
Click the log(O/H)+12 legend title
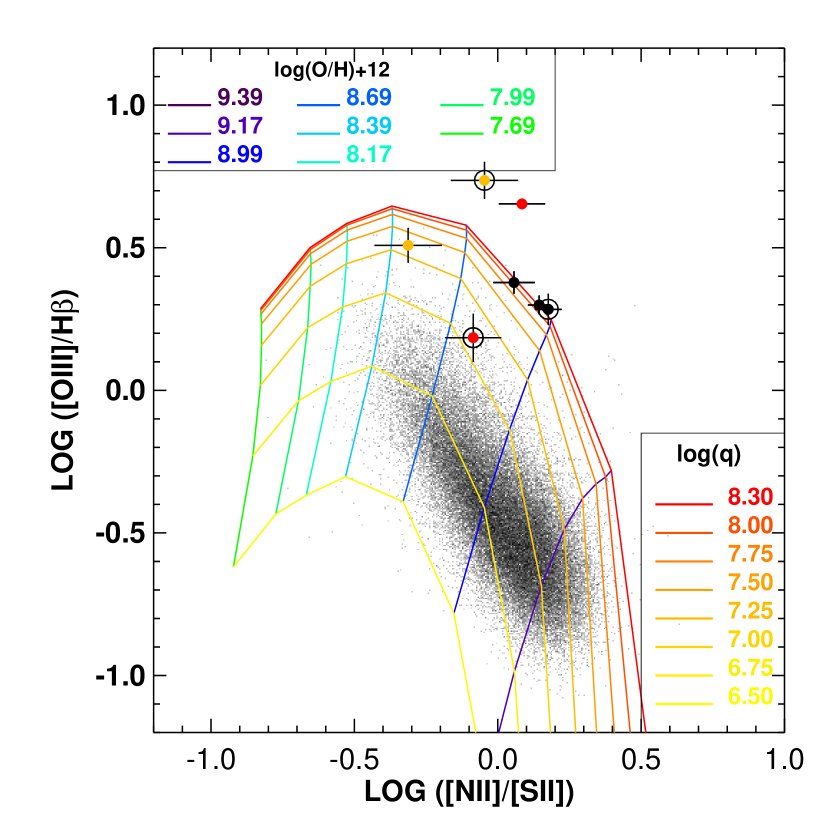point(332,70)
